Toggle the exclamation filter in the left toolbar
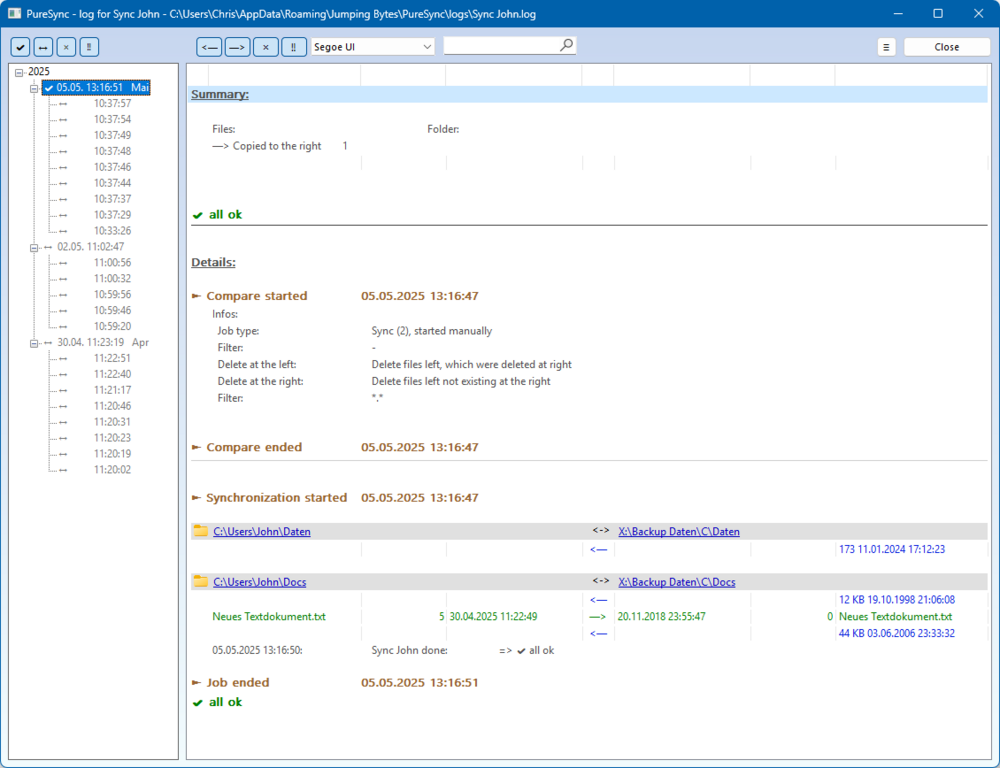The height and width of the screenshot is (768, 1000). (89, 47)
